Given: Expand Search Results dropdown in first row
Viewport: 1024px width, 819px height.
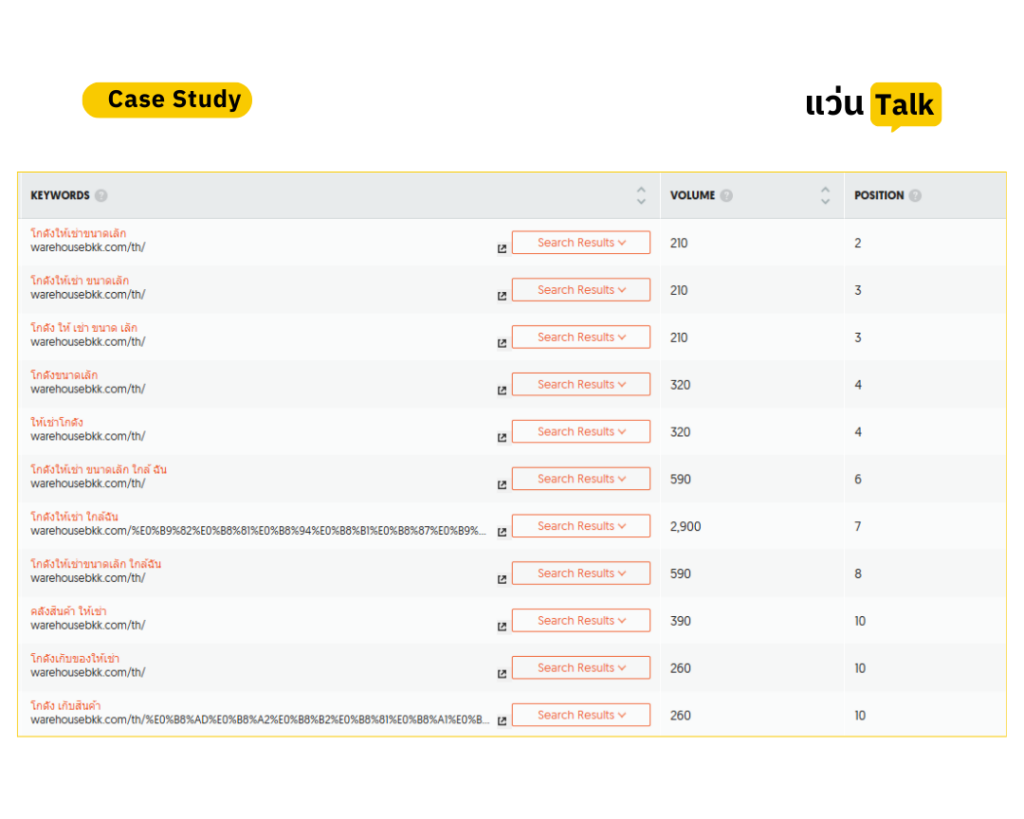Looking at the screenshot, I should coord(581,242).
